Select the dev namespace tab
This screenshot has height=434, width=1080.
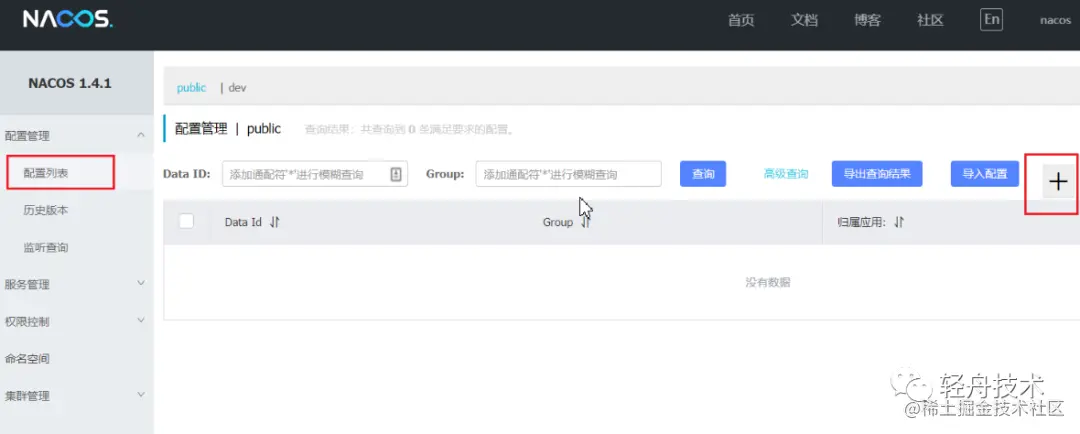(x=237, y=87)
